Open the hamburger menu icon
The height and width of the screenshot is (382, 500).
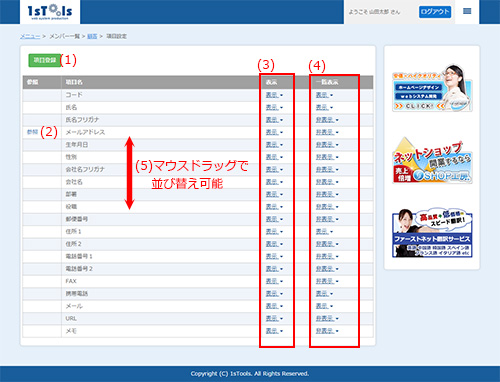pyautogui.click(x=467, y=12)
